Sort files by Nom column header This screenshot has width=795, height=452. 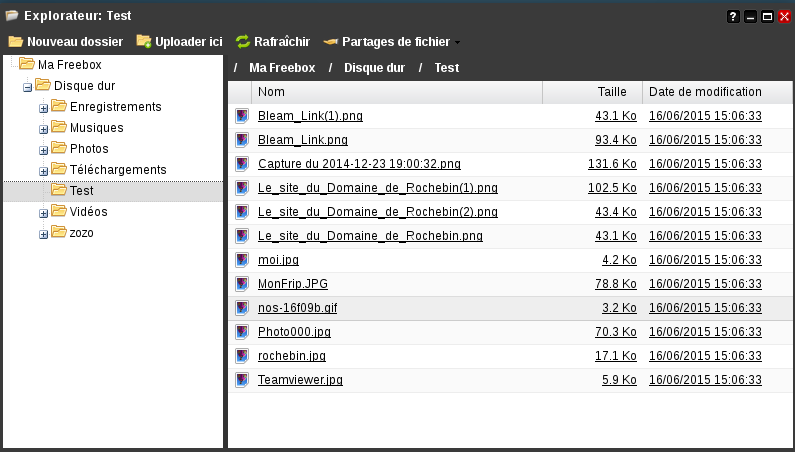coord(271,92)
